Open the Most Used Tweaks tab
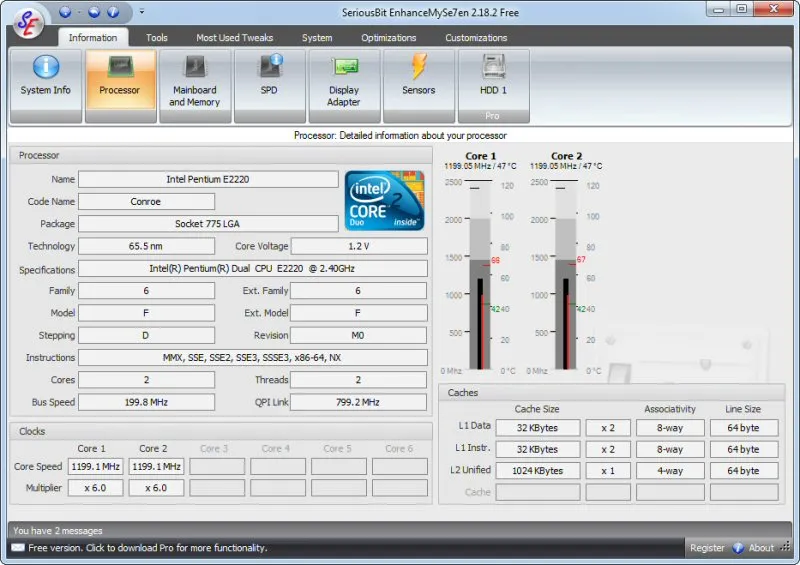800x565 pixels. click(x=235, y=38)
